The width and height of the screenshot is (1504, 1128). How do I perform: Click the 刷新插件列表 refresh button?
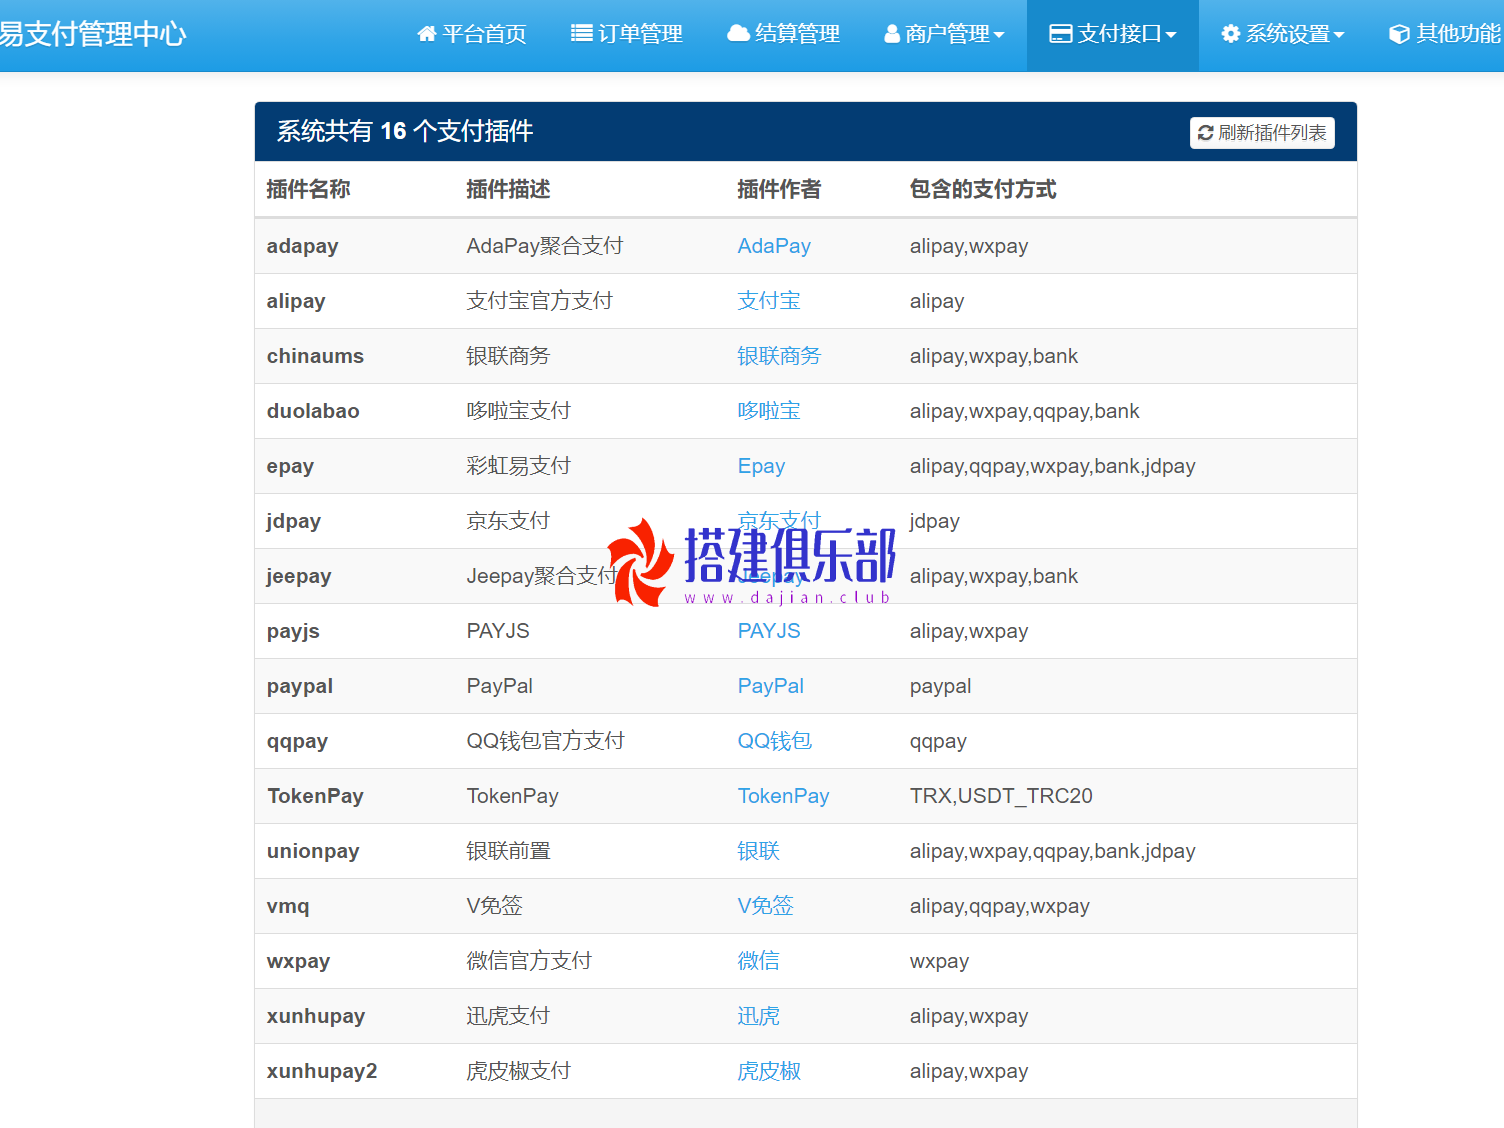(x=1262, y=133)
